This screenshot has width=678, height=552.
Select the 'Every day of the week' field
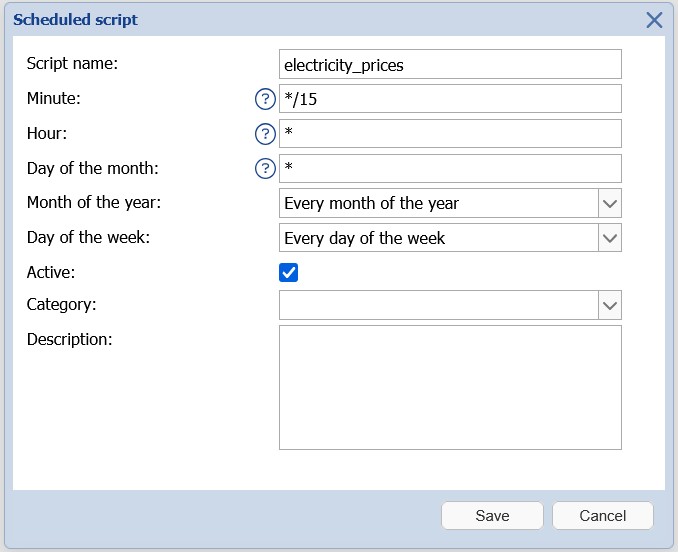438,238
